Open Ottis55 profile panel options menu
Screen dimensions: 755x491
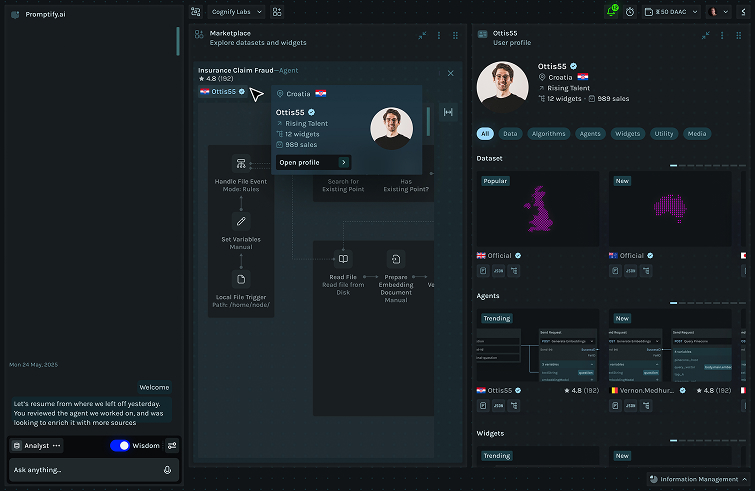(x=722, y=36)
